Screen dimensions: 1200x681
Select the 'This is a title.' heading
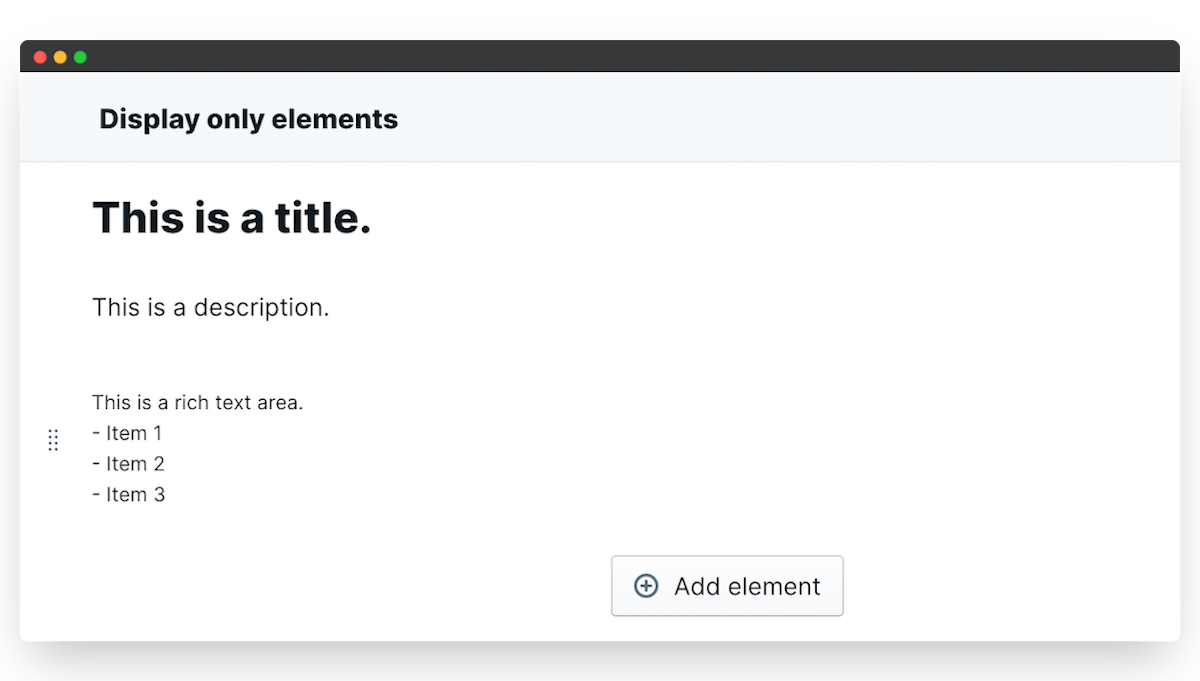point(231,217)
